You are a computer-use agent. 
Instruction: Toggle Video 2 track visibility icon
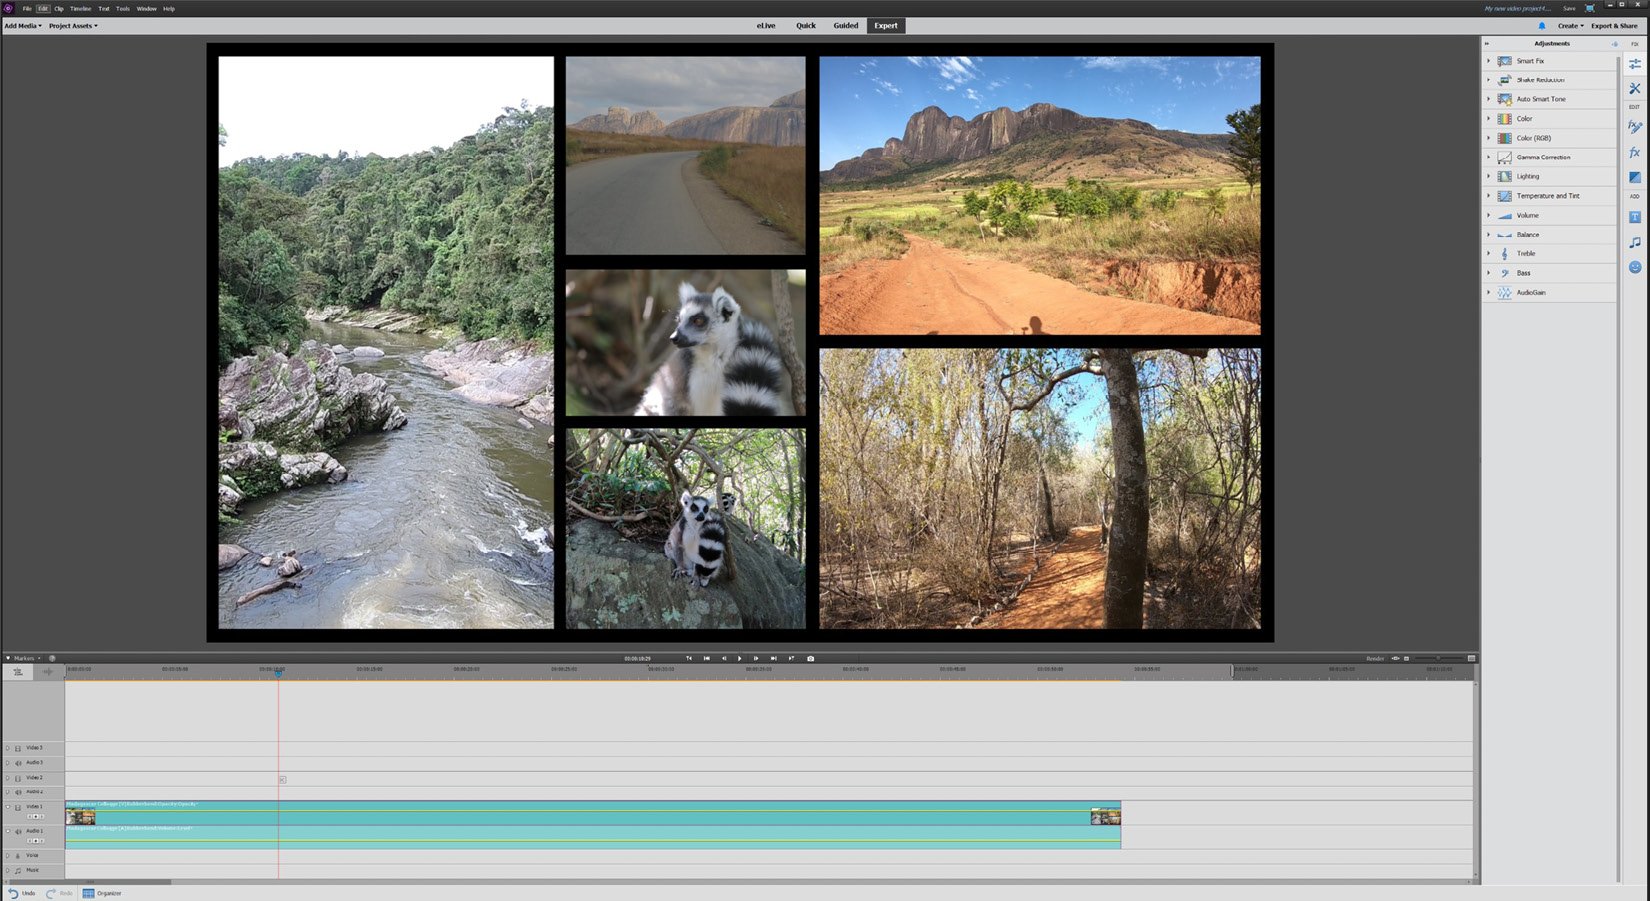[x=18, y=778]
